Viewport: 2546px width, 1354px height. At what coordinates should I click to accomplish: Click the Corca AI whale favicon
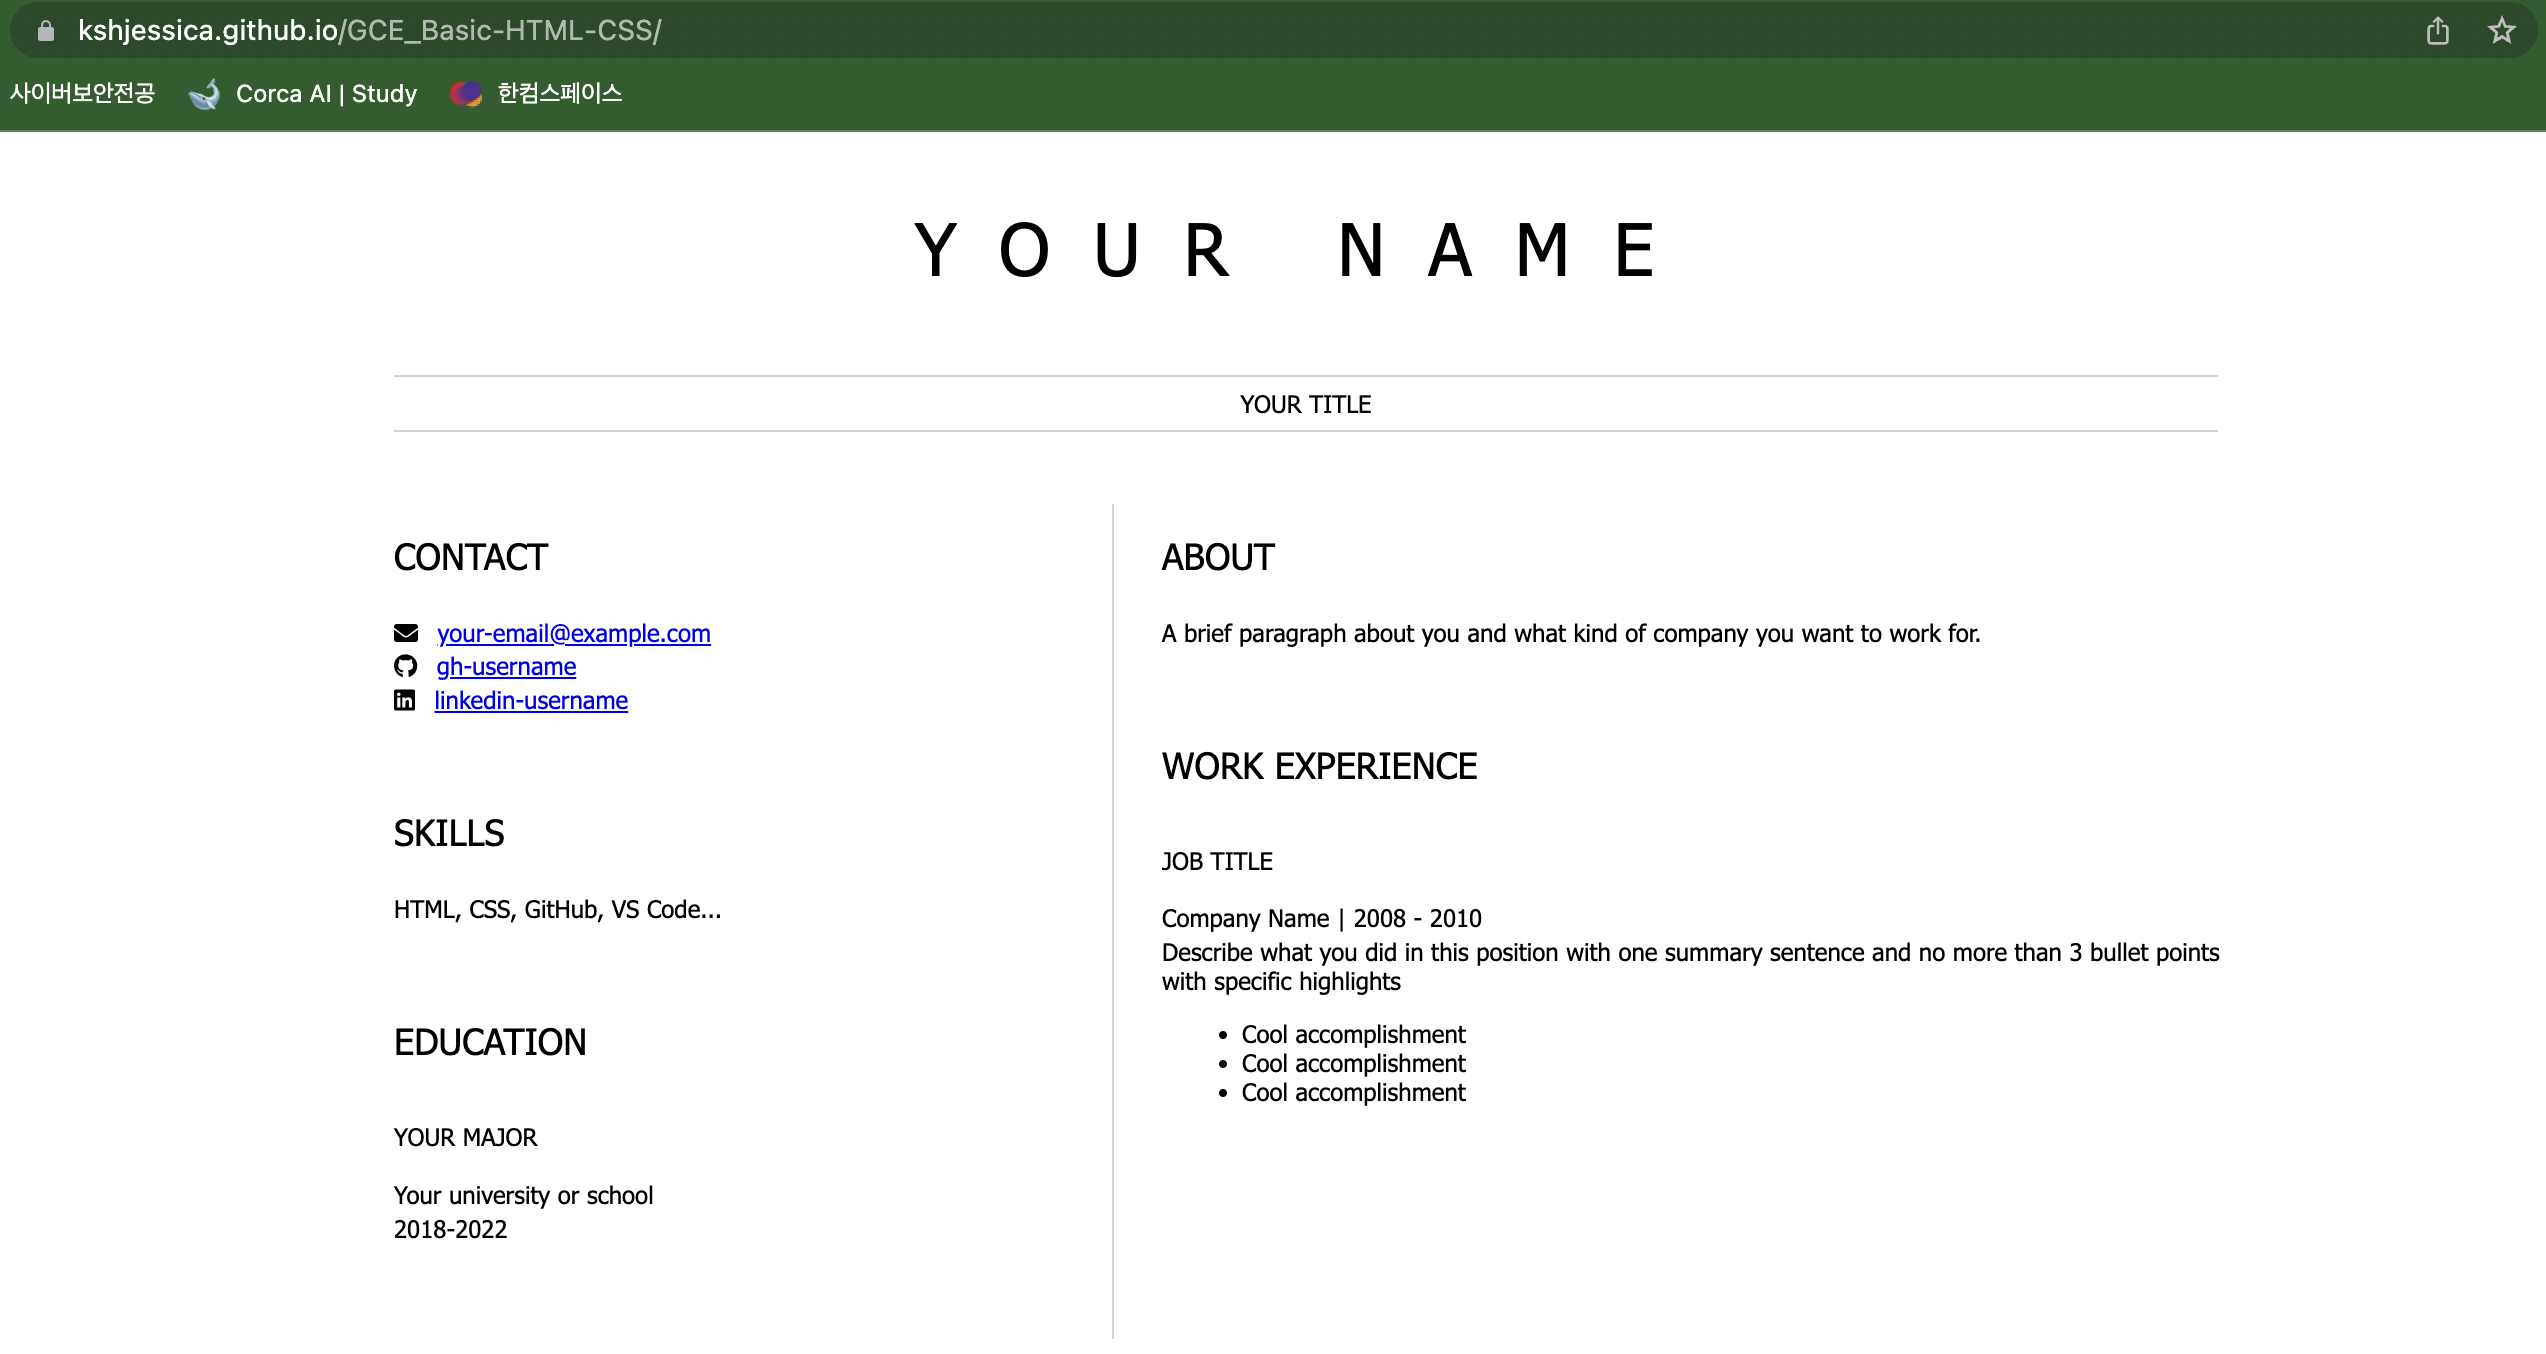coord(205,94)
